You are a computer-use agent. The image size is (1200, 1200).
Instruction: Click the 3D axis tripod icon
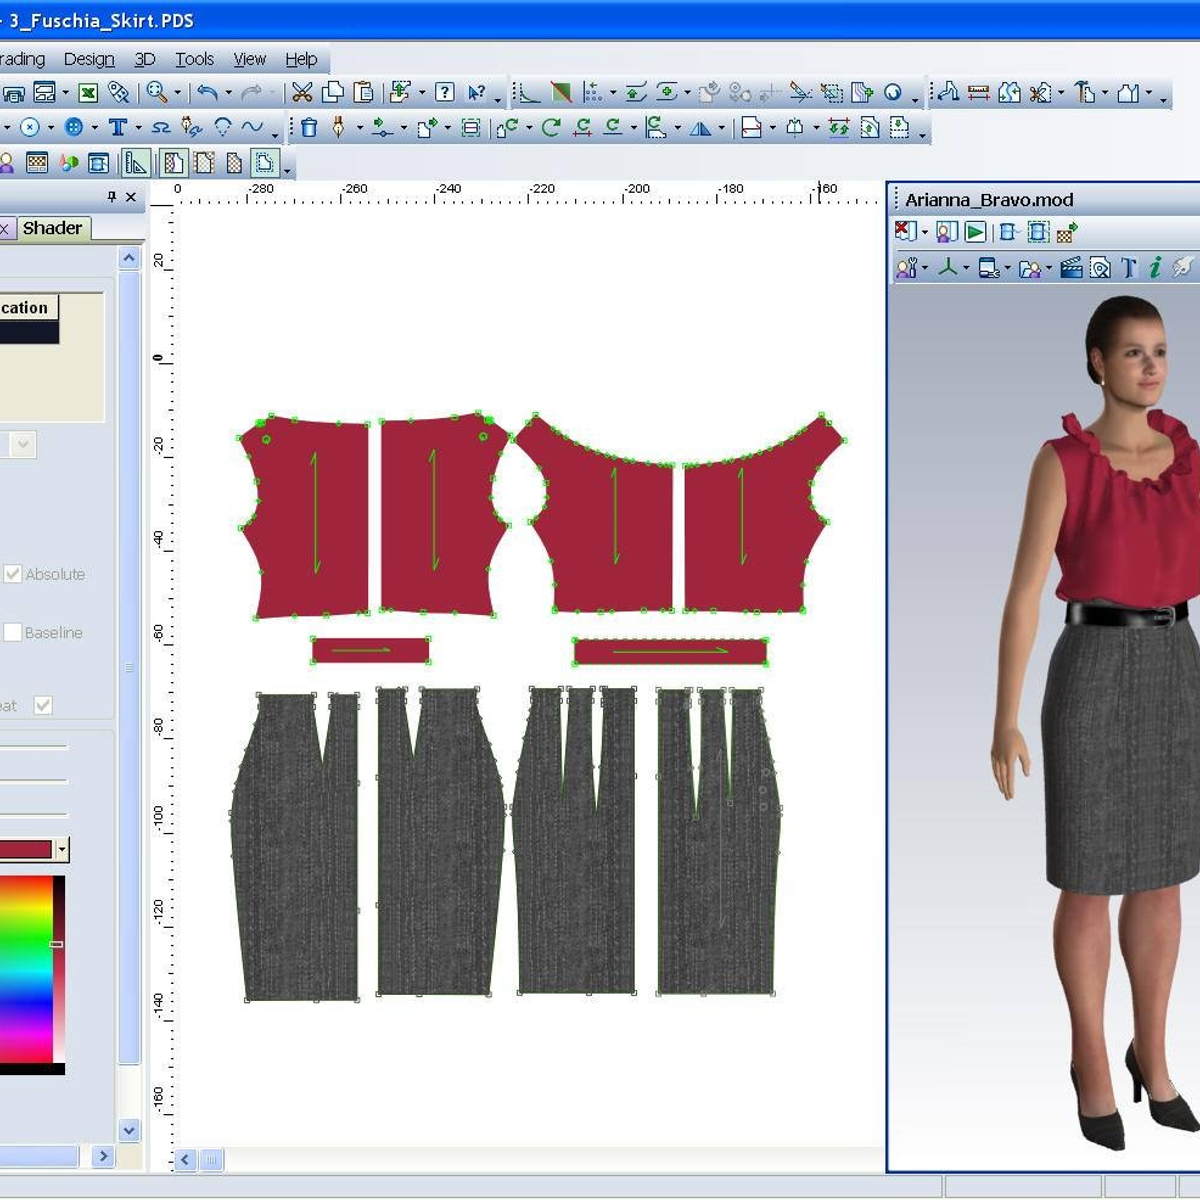(947, 267)
